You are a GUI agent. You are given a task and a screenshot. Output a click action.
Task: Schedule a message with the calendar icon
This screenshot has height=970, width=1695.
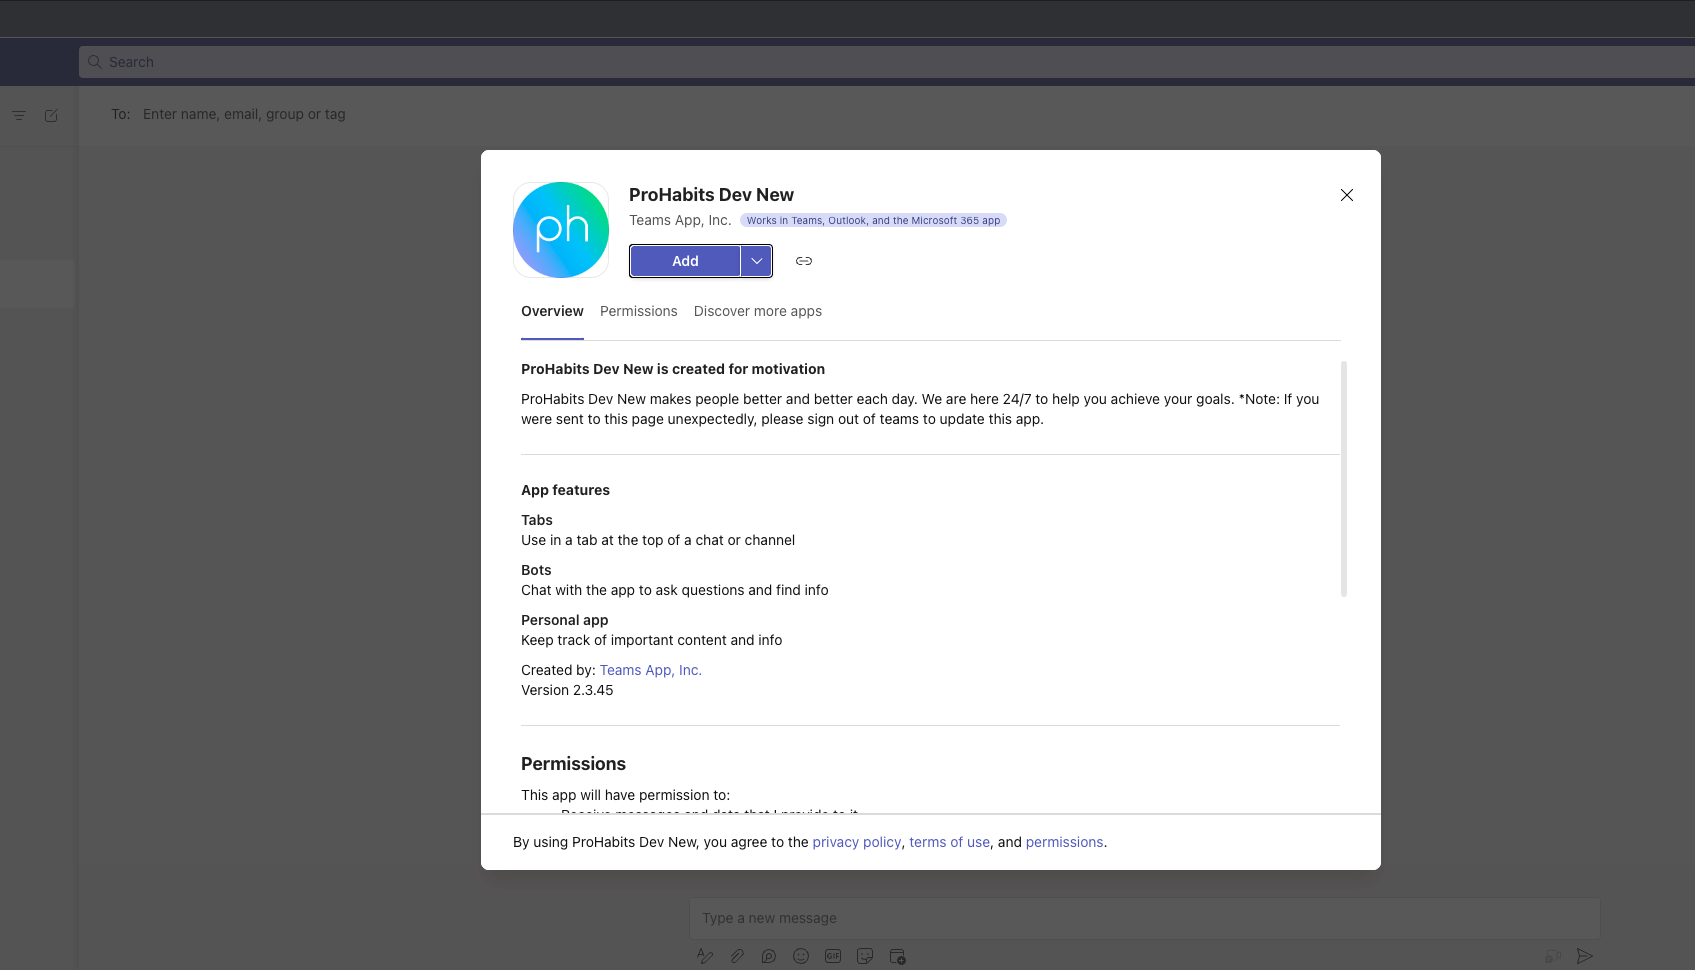(897, 956)
